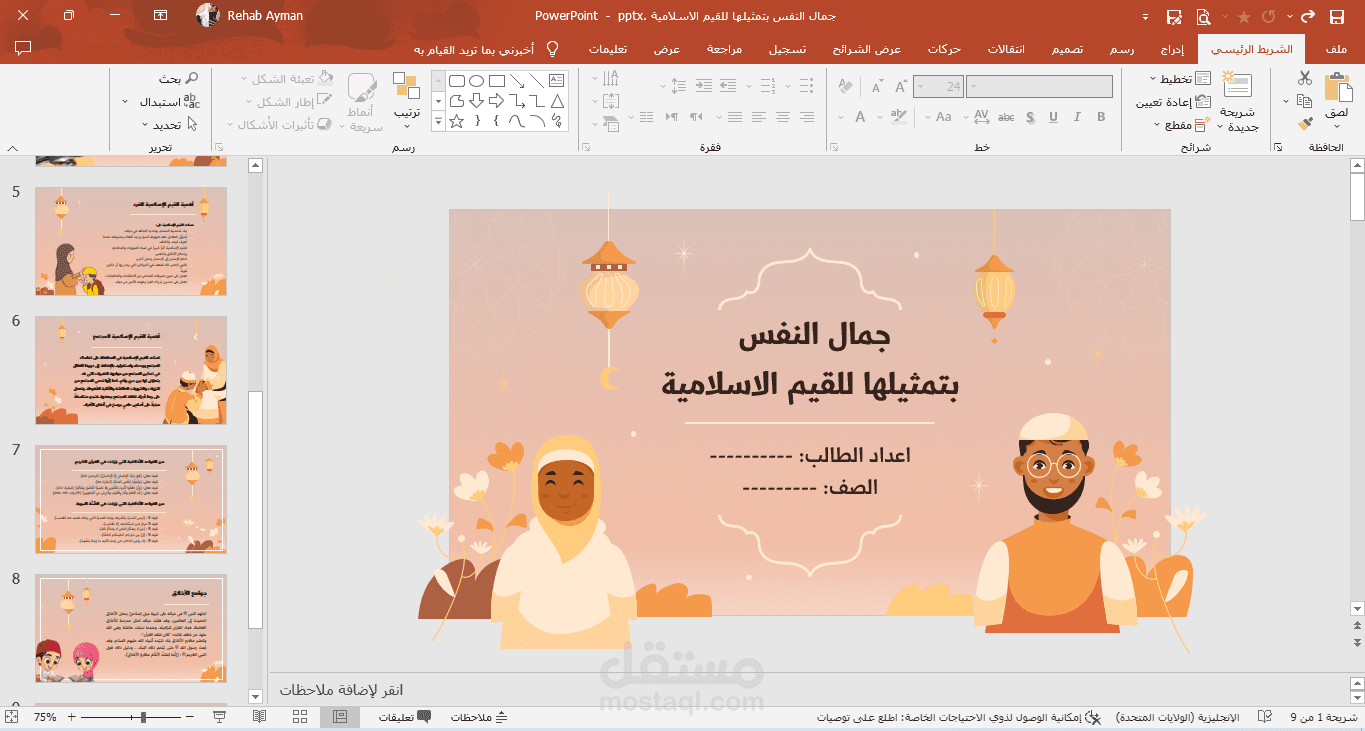Click the بحث search magnifier icon
Screen dimensions: 1365x731
tap(192, 78)
